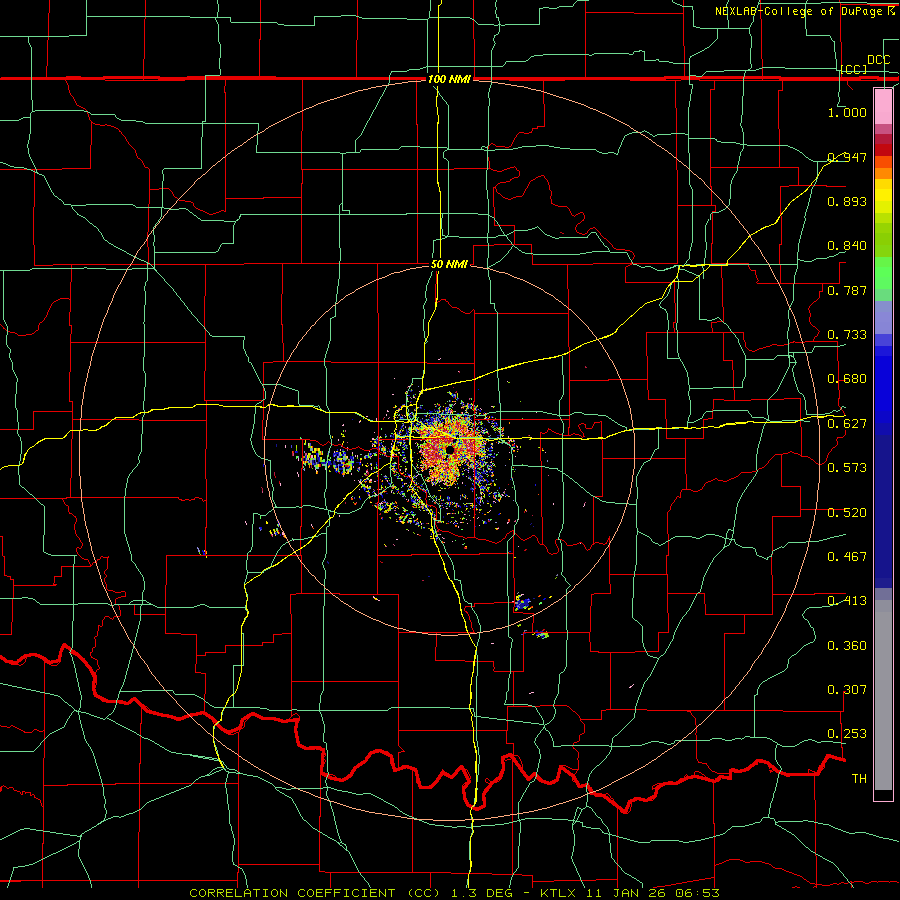The height and width of the screenshot is (900, 900).
Task: Click the 11 JAN 26 06:53 timestamp
Action: [x=653, y=893]
